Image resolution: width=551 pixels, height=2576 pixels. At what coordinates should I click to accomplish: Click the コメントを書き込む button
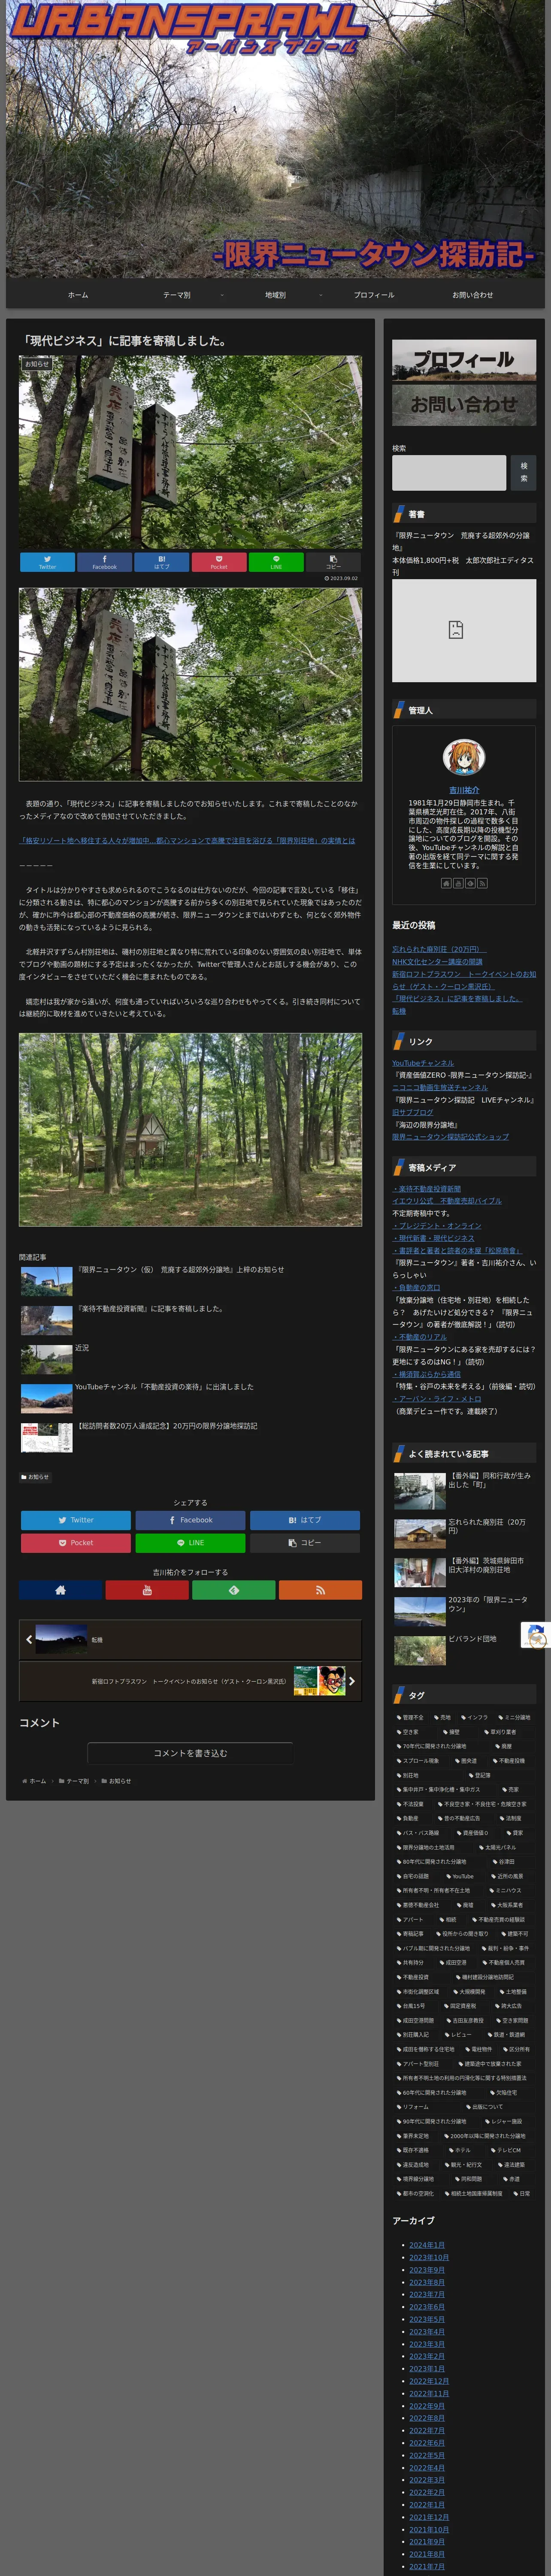[x=190, y=1753]
